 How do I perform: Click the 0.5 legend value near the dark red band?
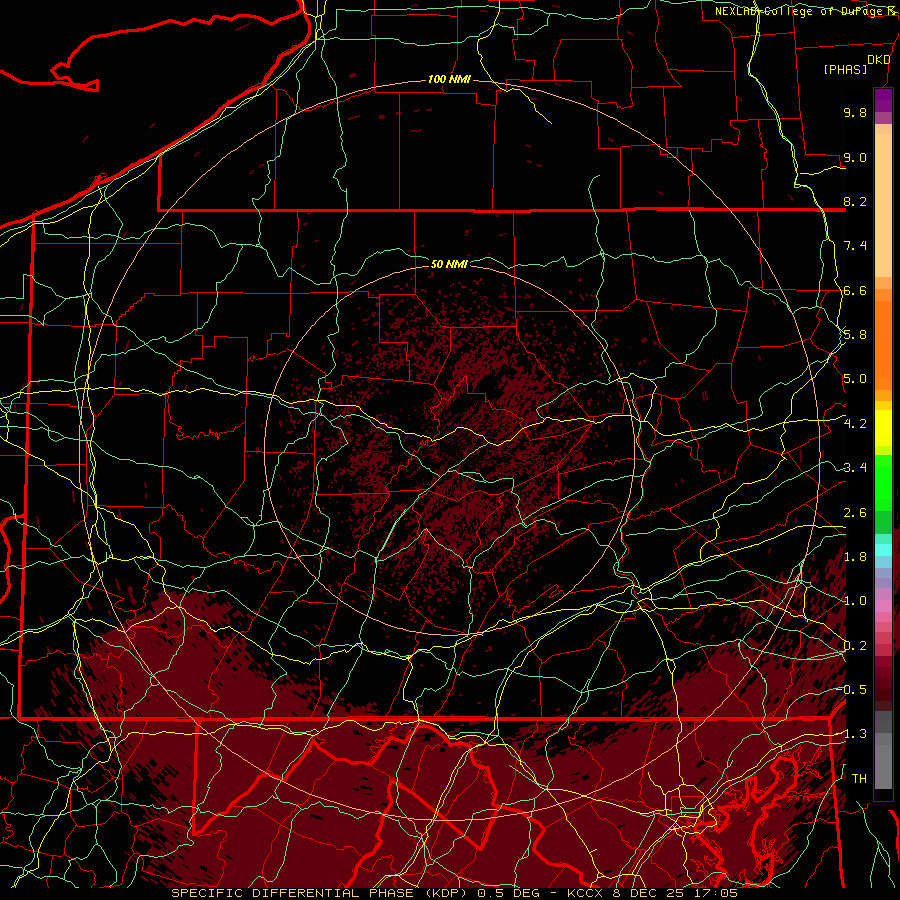(x=855, y=690)
